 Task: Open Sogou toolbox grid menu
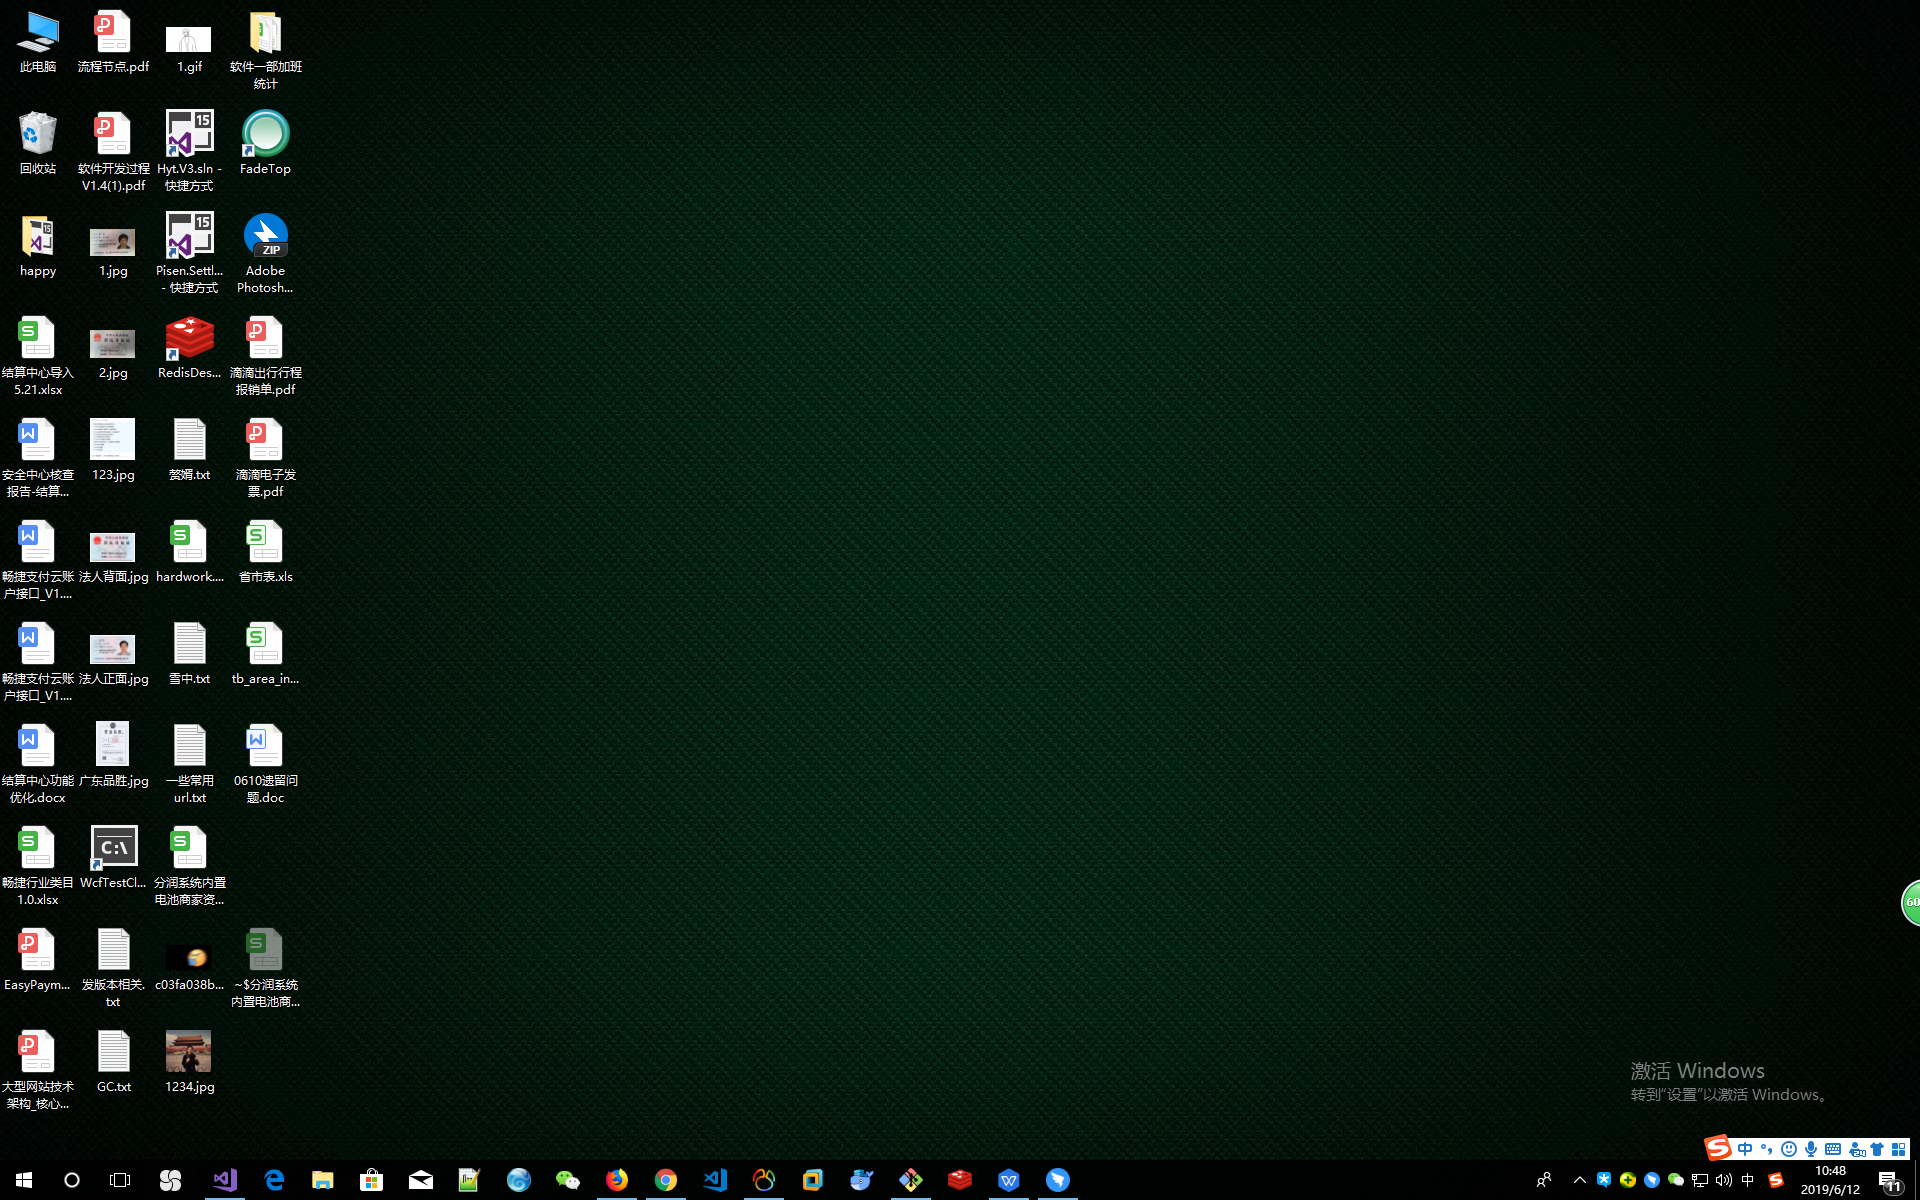tap(1898, 1149)
